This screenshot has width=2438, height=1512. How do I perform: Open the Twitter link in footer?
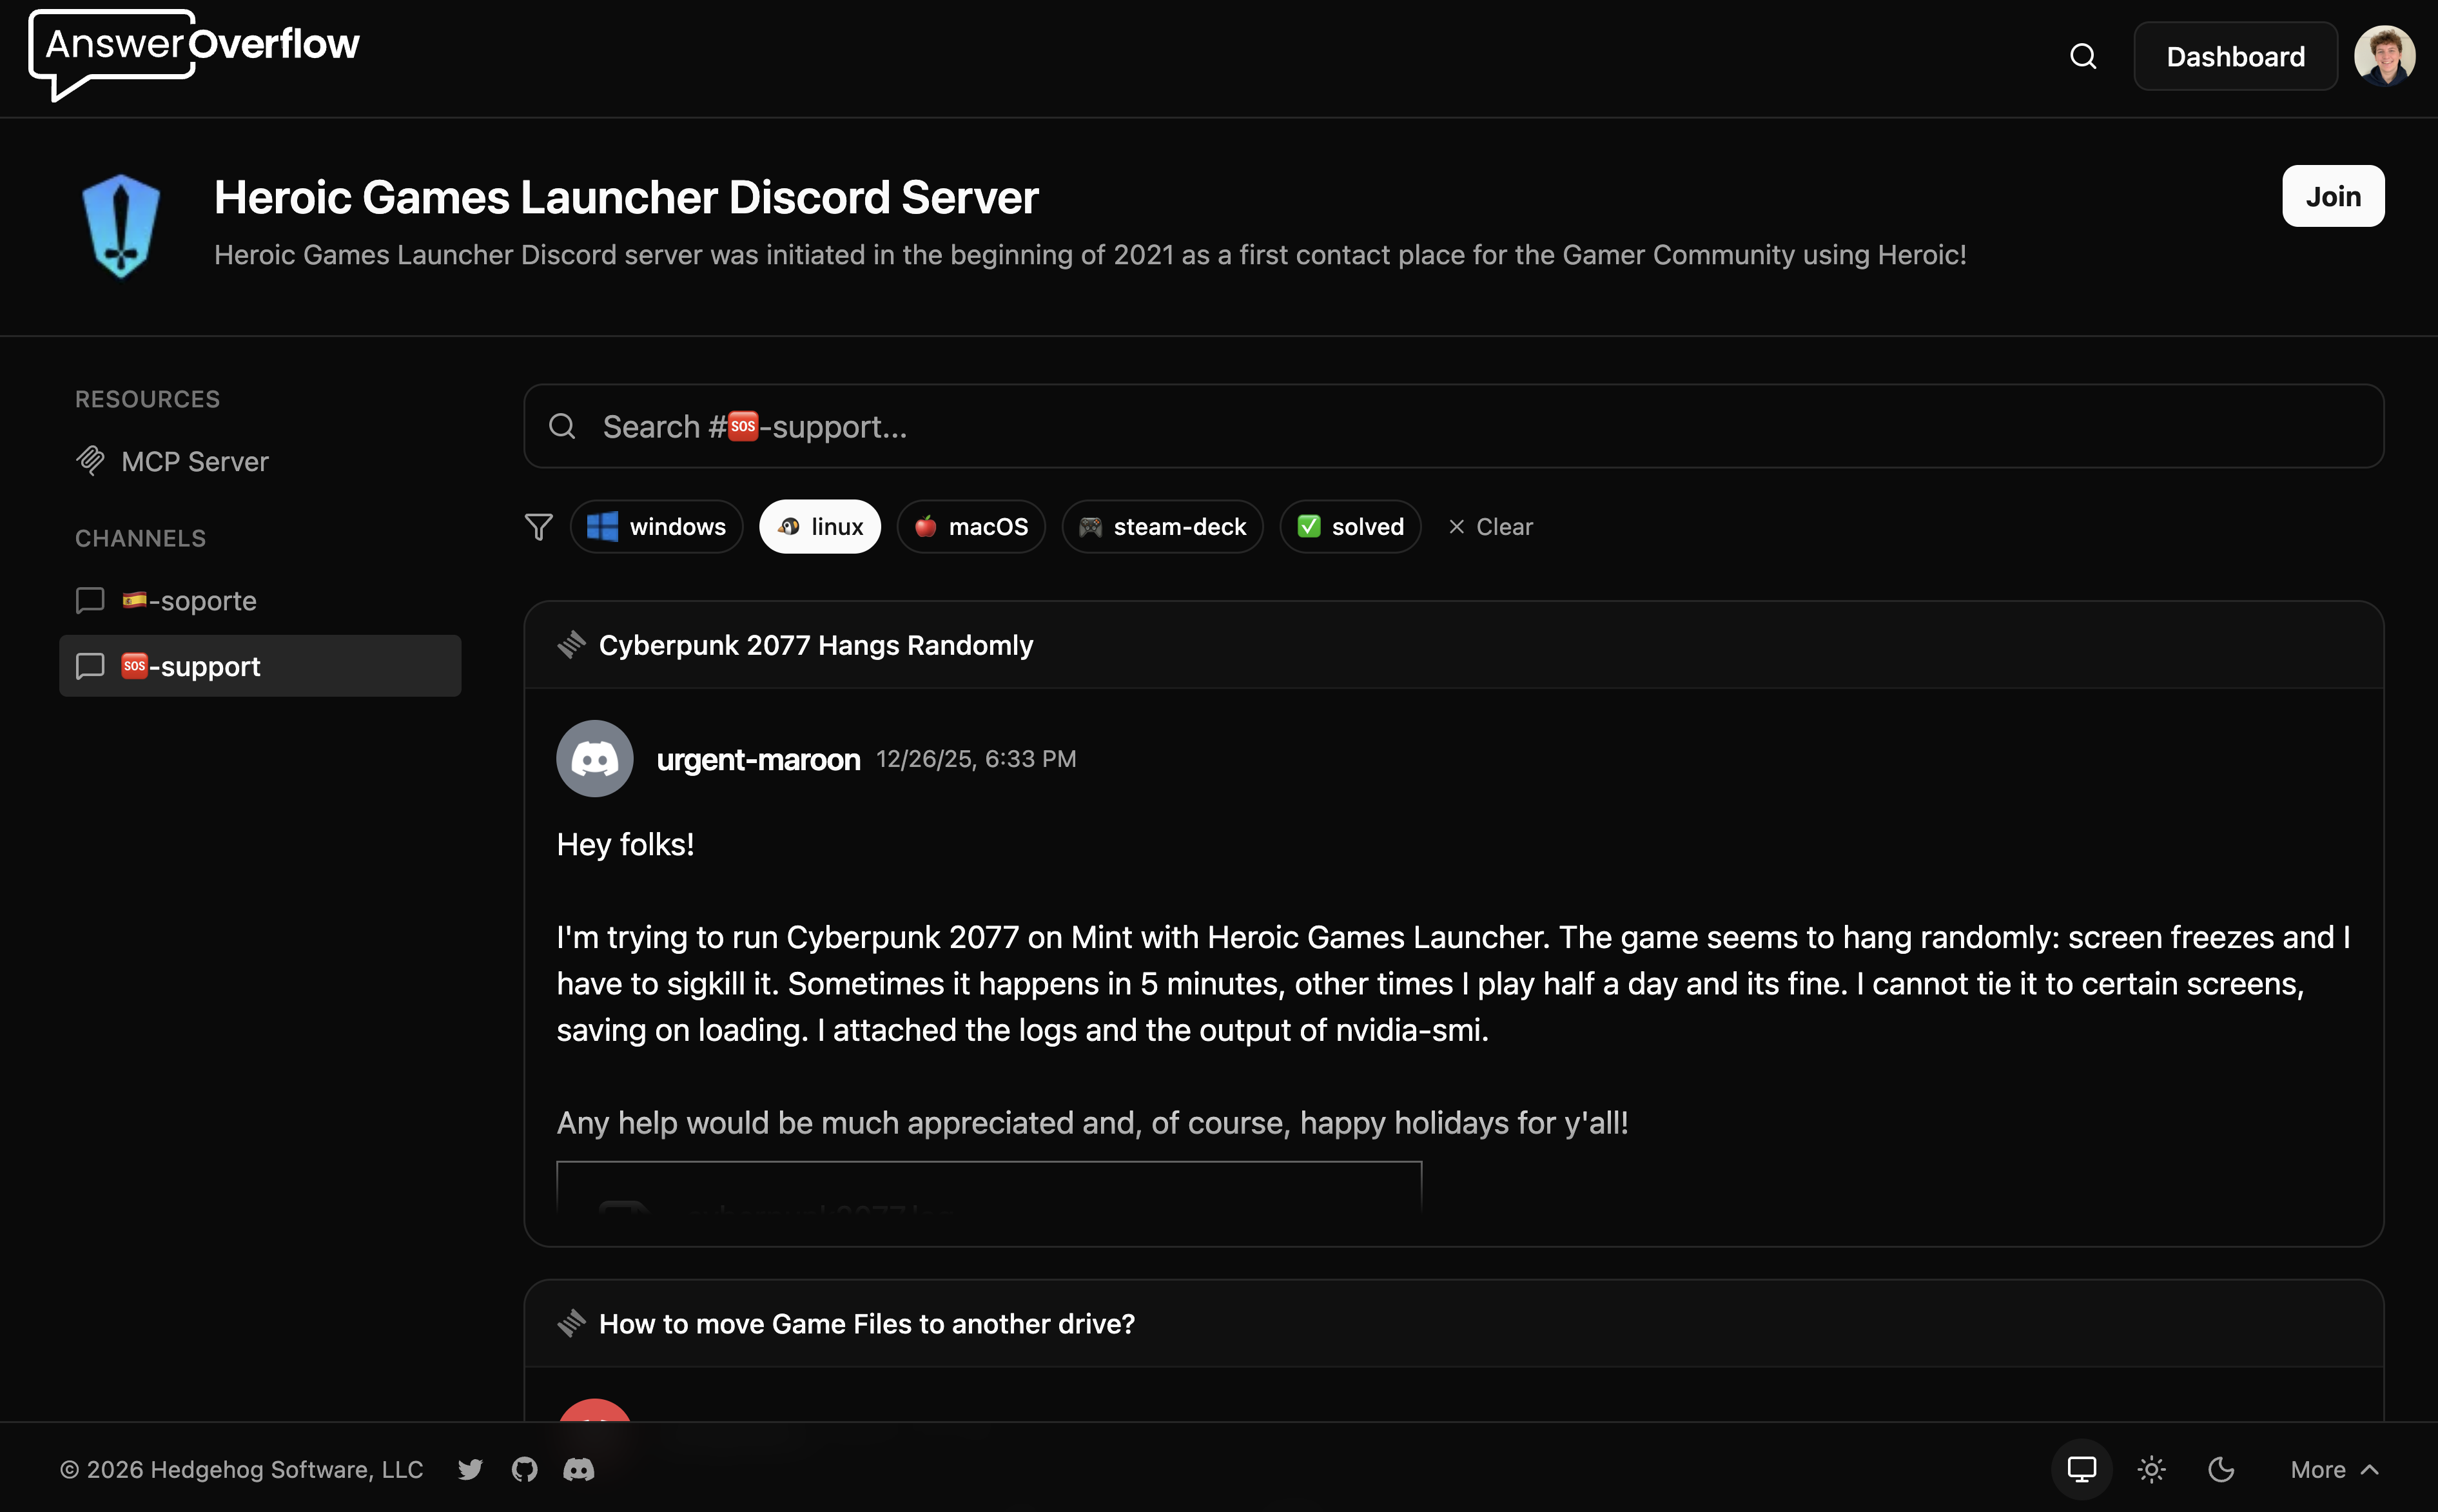click(470, 1469)
